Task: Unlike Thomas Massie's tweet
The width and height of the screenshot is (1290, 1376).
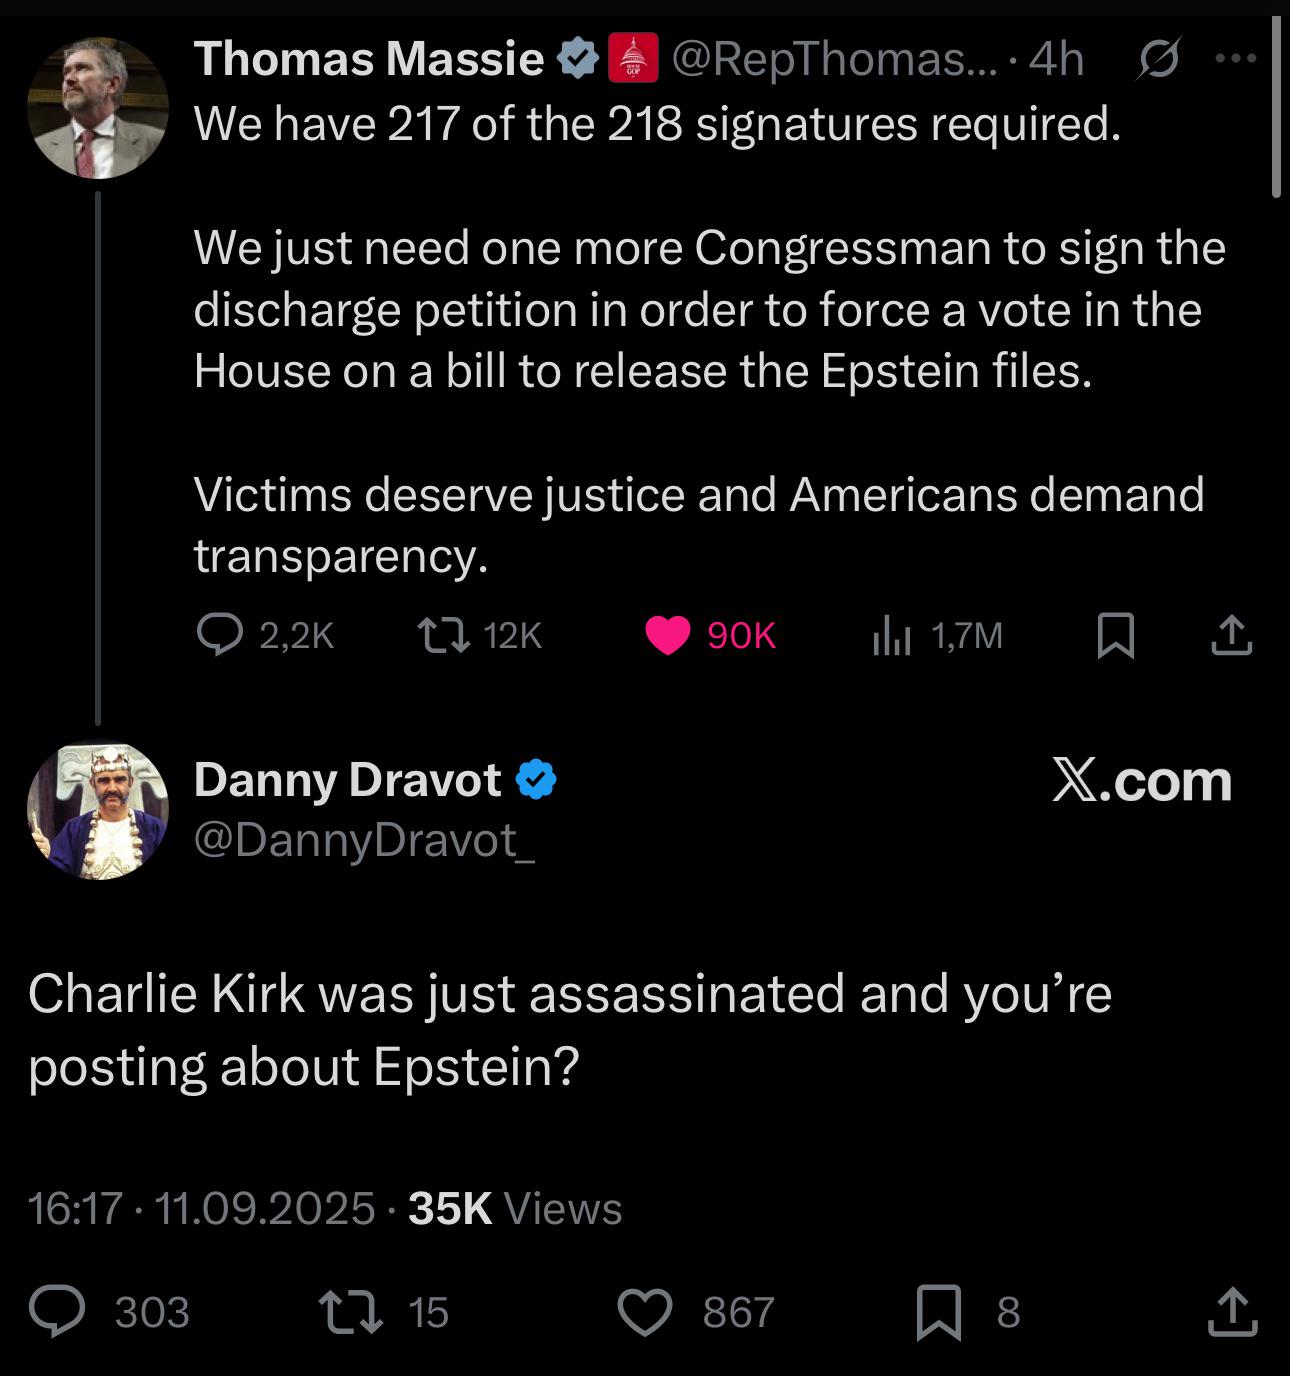Action: tap(667, 635)
